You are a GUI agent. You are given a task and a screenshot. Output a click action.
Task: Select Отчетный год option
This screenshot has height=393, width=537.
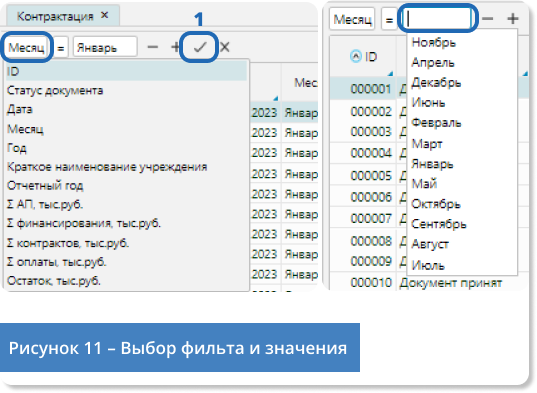(x=126, y=186)
